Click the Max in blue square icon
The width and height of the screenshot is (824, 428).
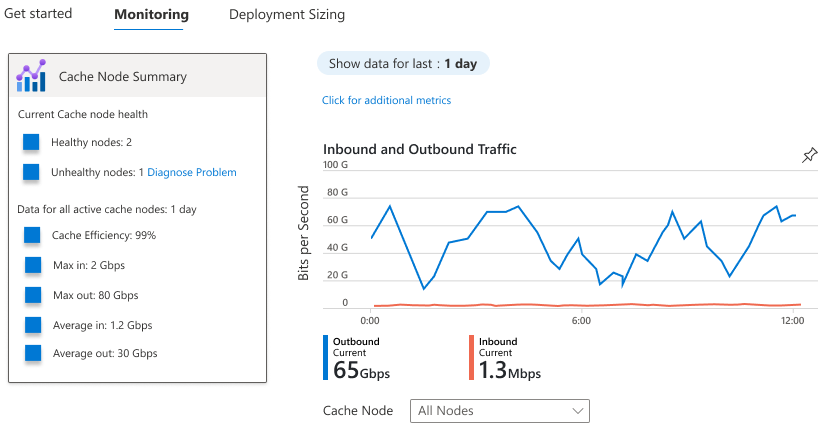32,266
